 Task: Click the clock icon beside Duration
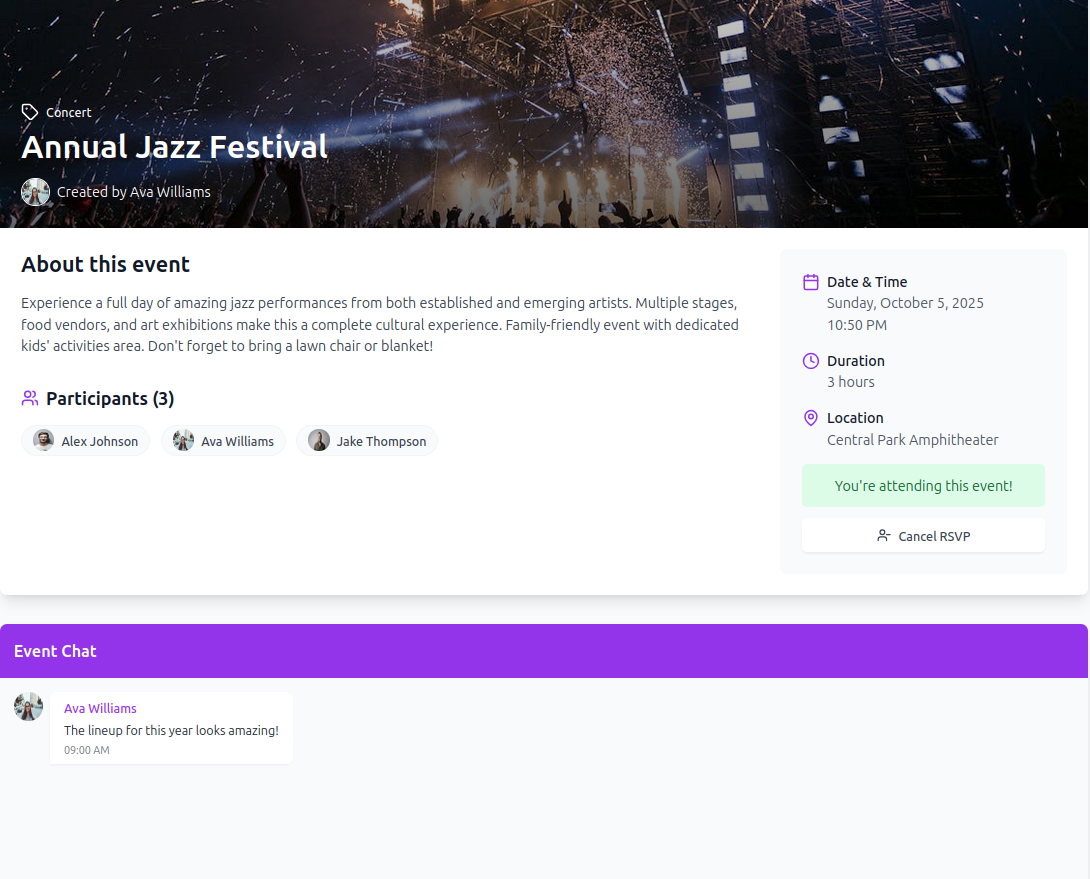point(811,361)
